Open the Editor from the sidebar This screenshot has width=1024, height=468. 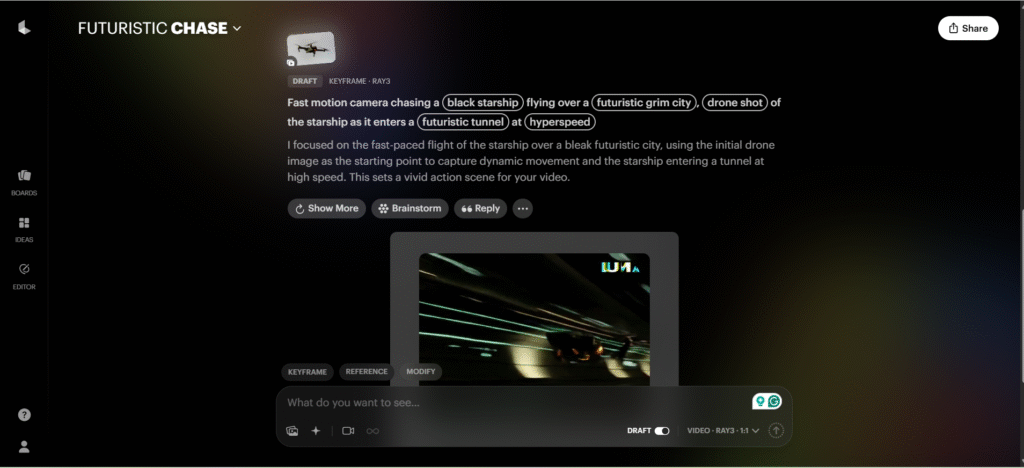click(x=24, y=275)
